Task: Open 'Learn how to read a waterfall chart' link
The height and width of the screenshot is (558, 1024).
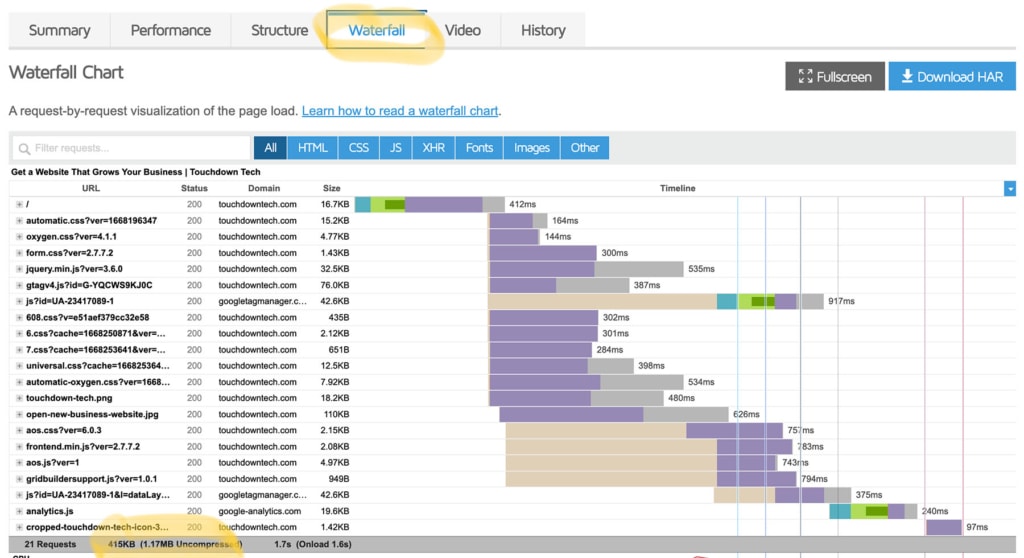Action: (399, 111)
